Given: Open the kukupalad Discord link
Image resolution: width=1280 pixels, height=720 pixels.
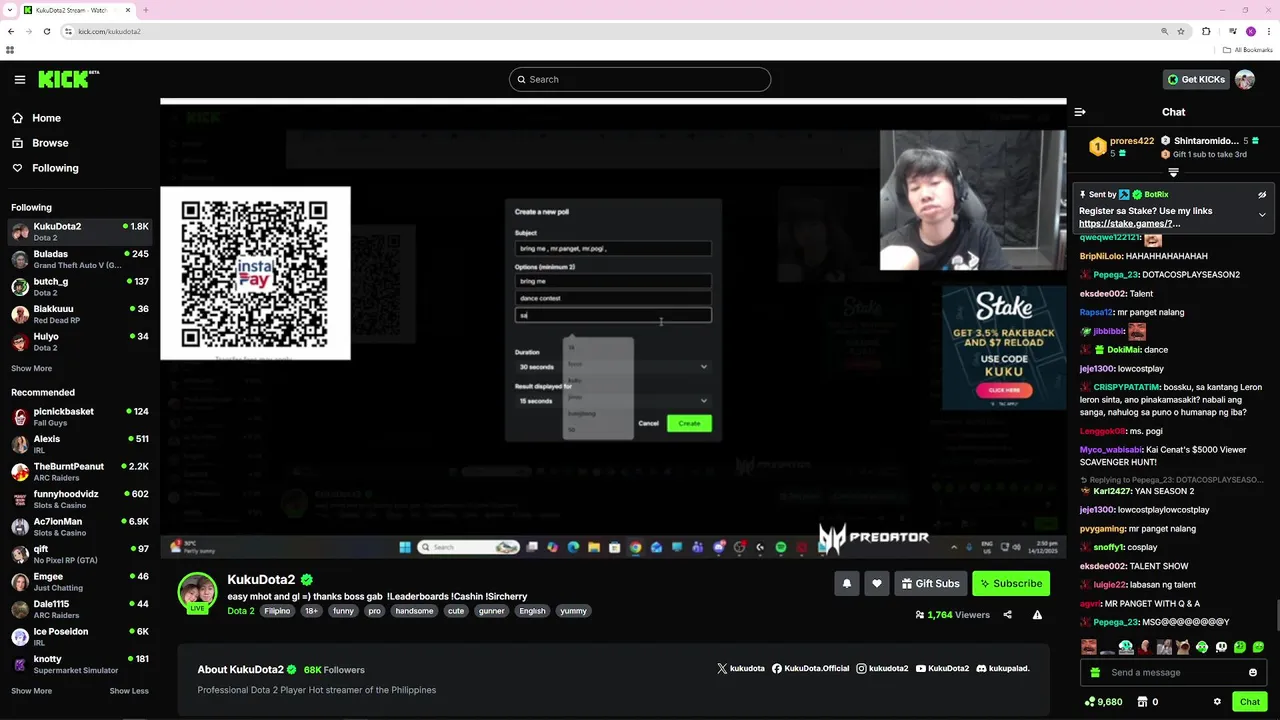Looking at the screenshot, I should 1003,668.
